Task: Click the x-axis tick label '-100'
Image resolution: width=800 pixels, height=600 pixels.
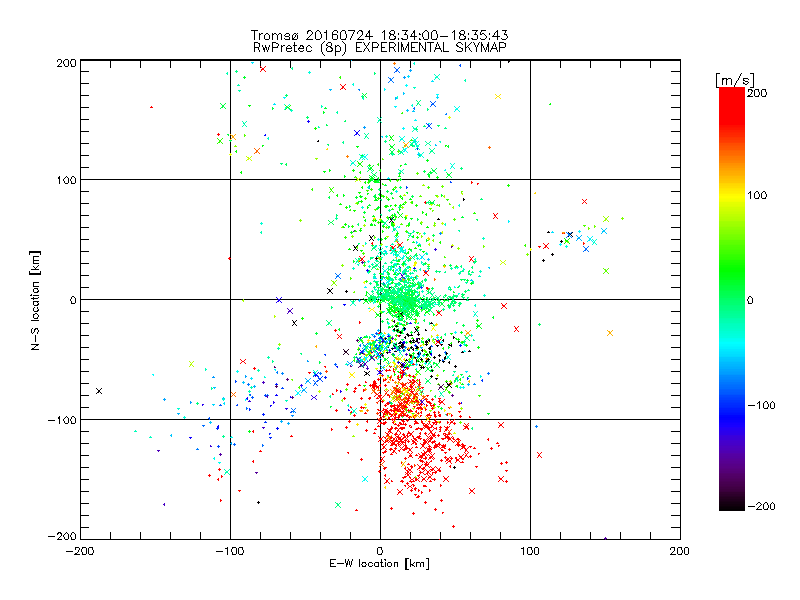Action: coord(230,551)
